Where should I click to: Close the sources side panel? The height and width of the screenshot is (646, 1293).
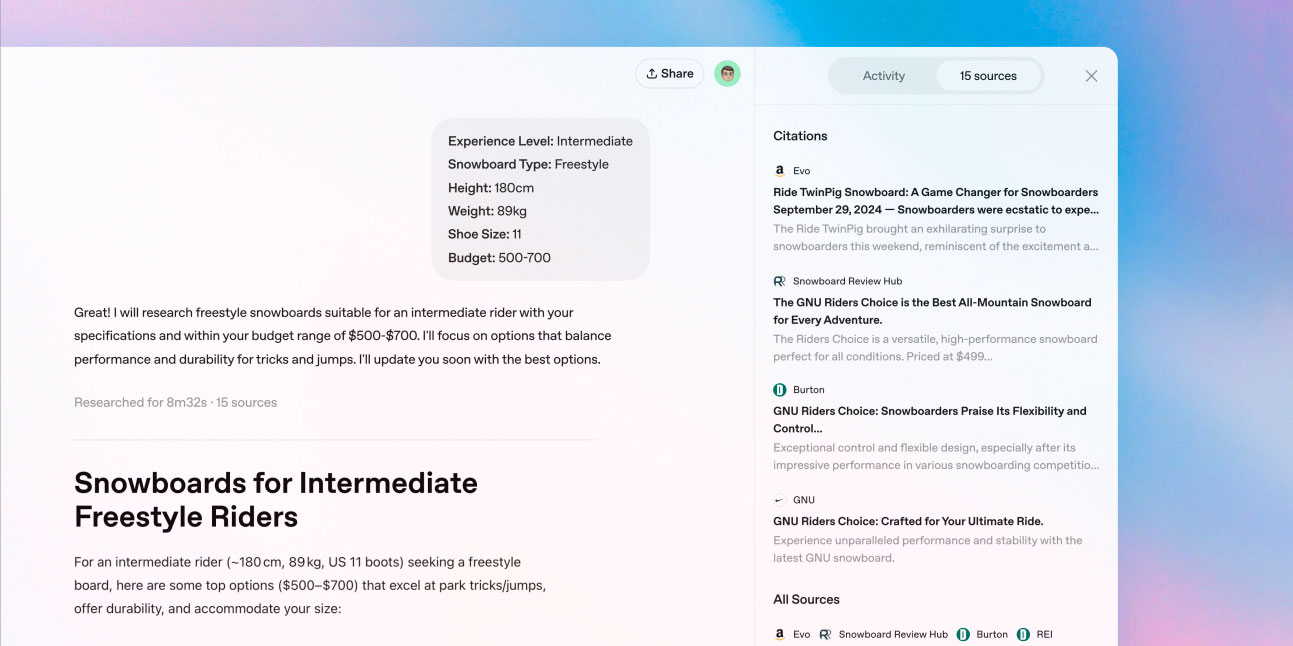pos(1091,76)
